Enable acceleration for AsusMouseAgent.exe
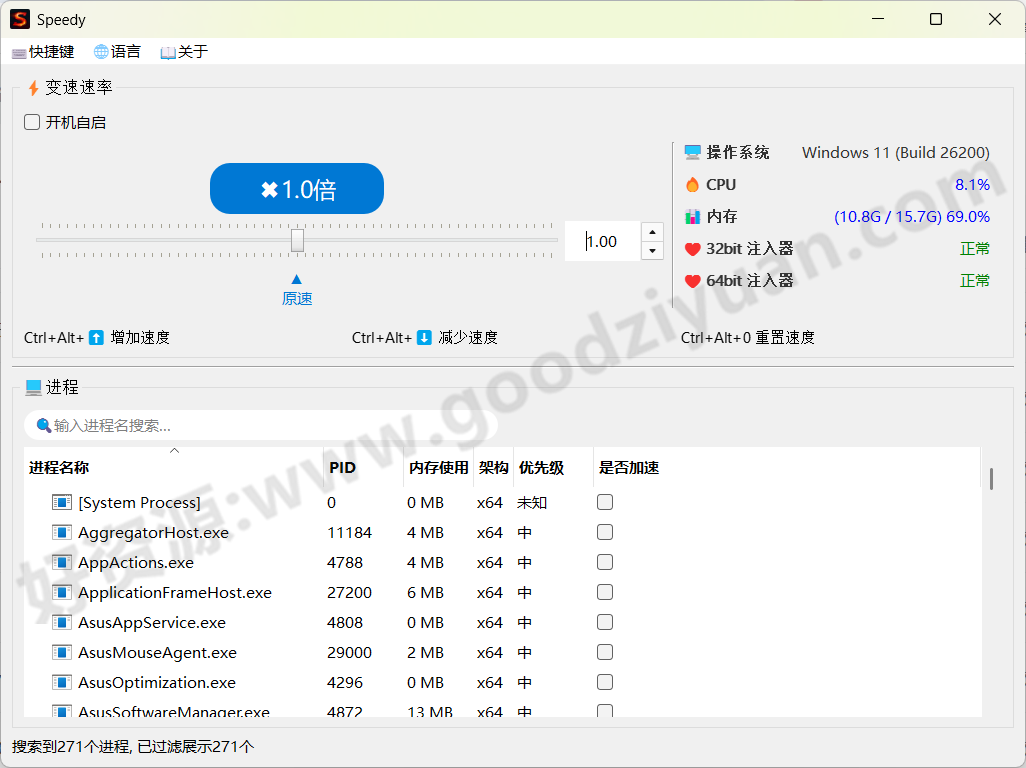 [x=605, y=652]
